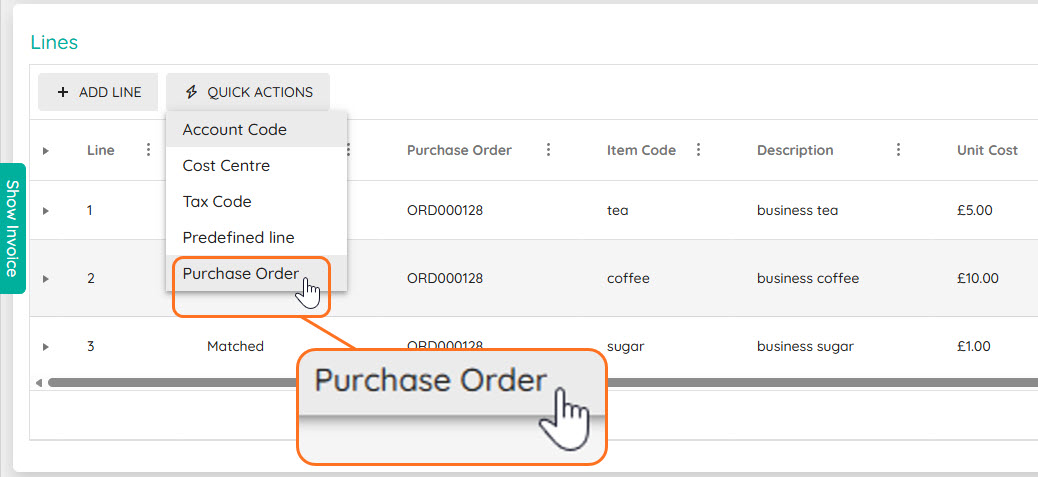1038x477 pixels.
Task: Click the tea item code cell
Action: (x=618, y=210)
